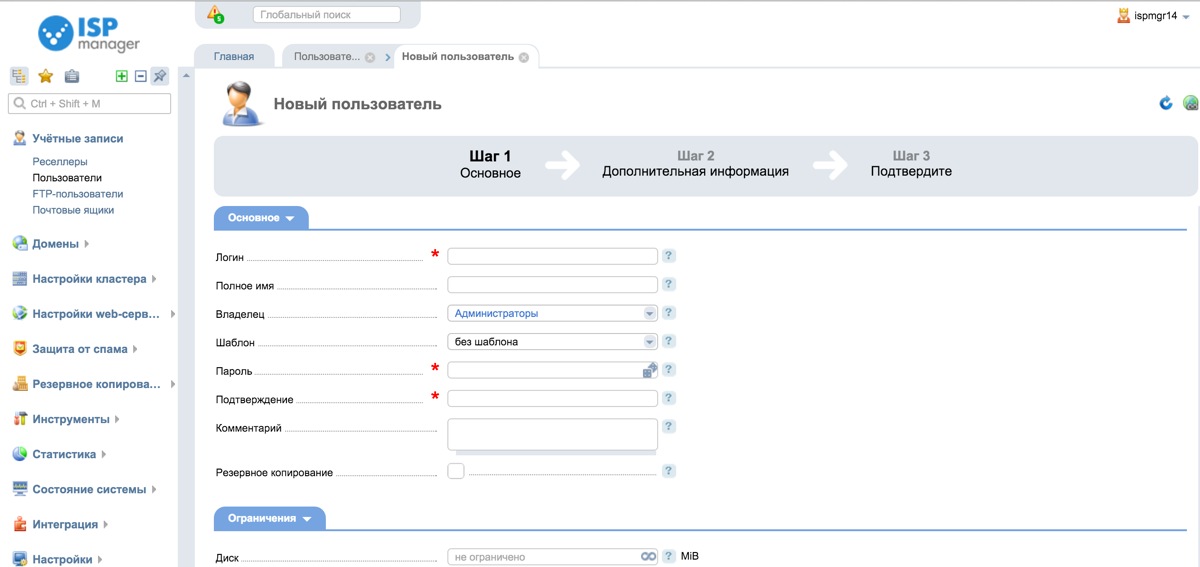Close the Пользовате... tab

[370, 57]
